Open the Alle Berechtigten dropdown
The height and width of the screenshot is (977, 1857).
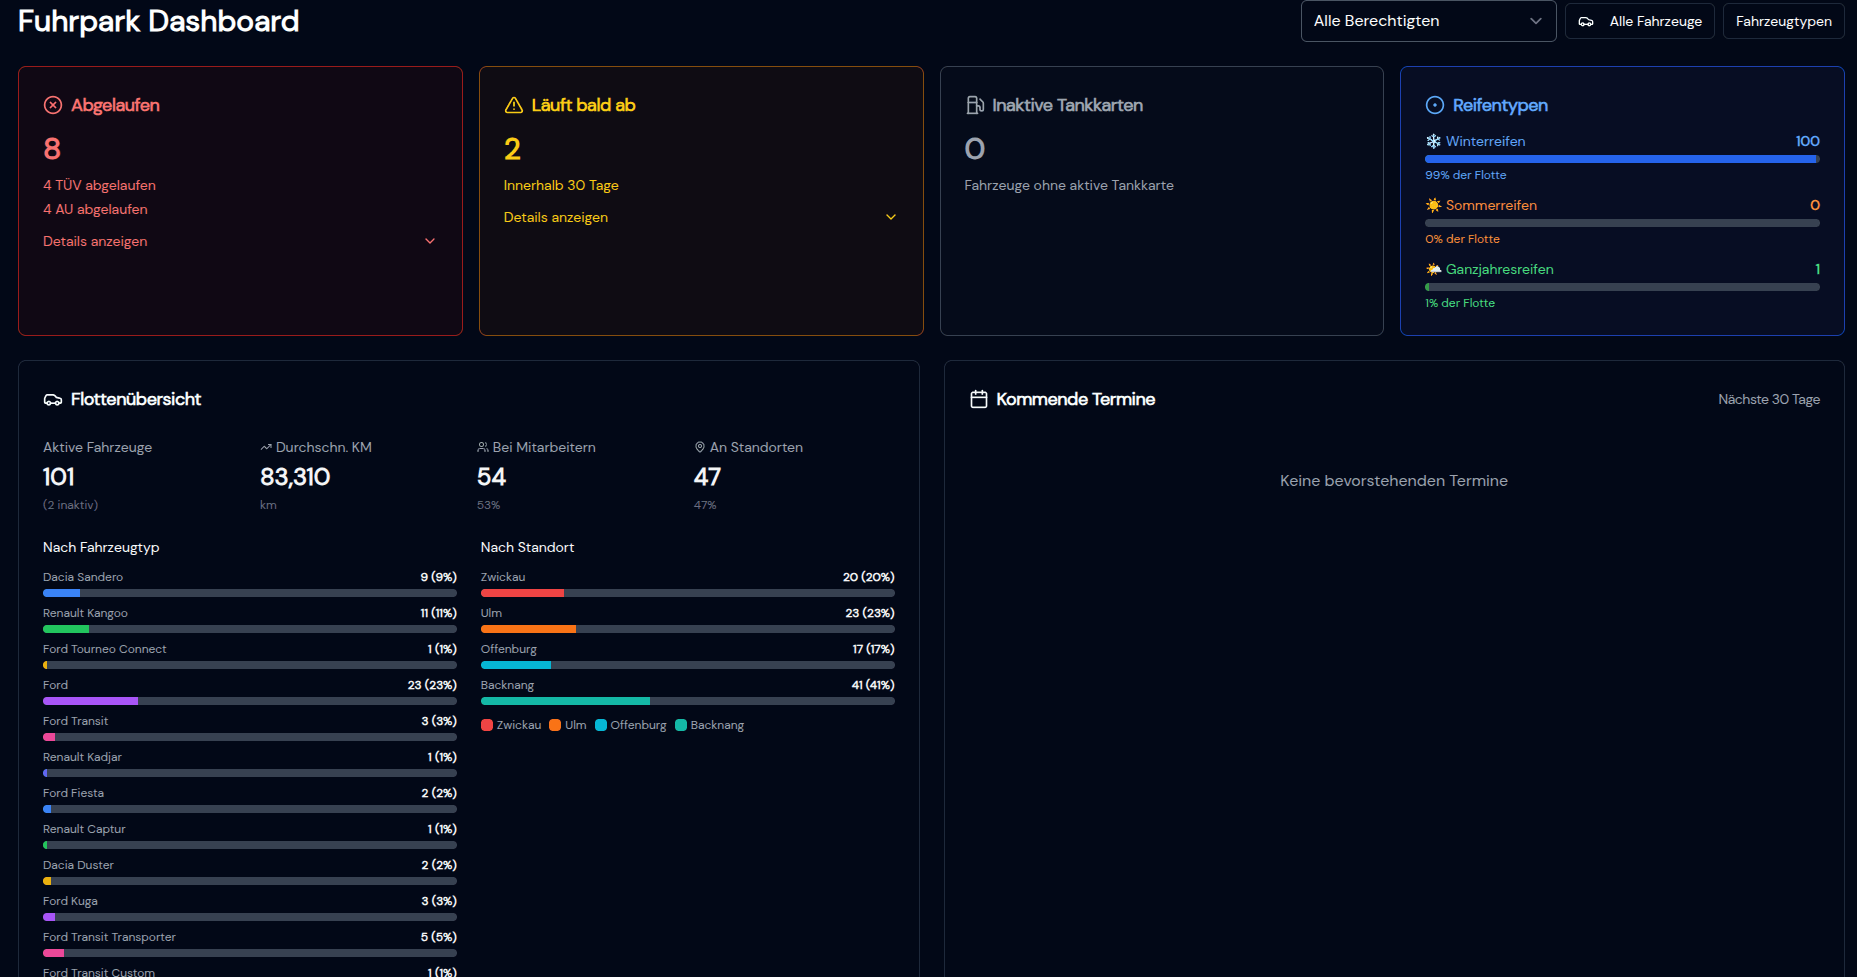tap(1427, 21)
